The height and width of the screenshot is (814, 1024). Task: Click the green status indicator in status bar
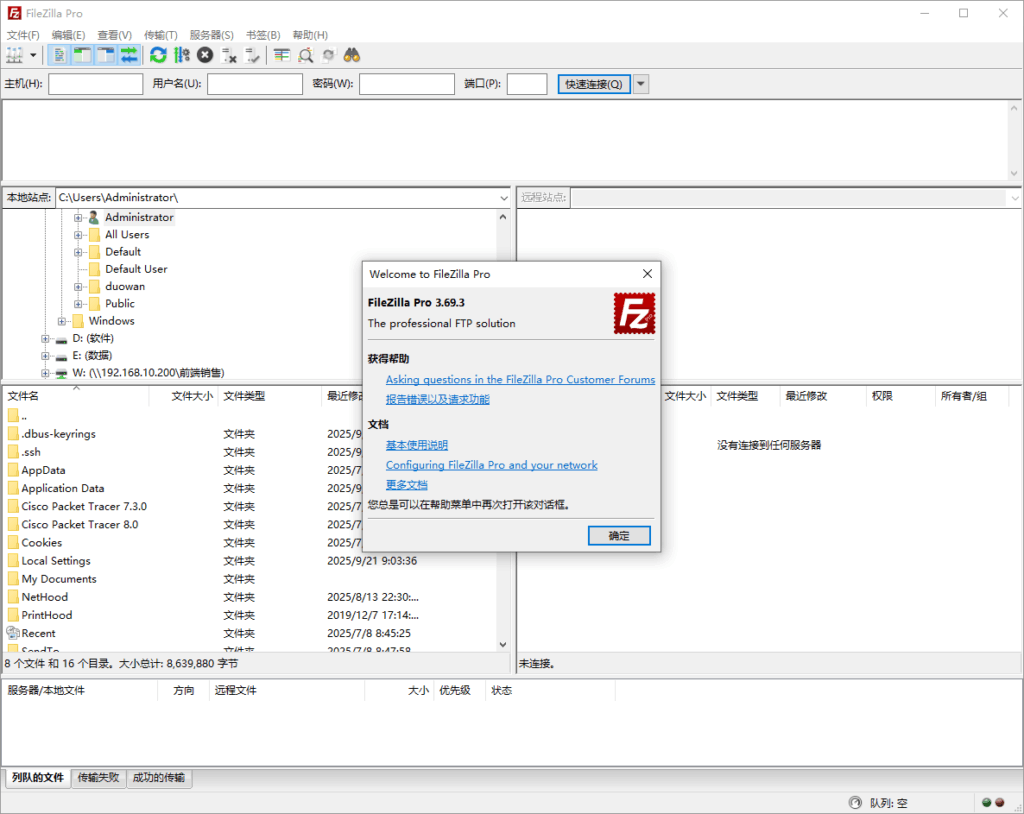click(x=986, y=801)
